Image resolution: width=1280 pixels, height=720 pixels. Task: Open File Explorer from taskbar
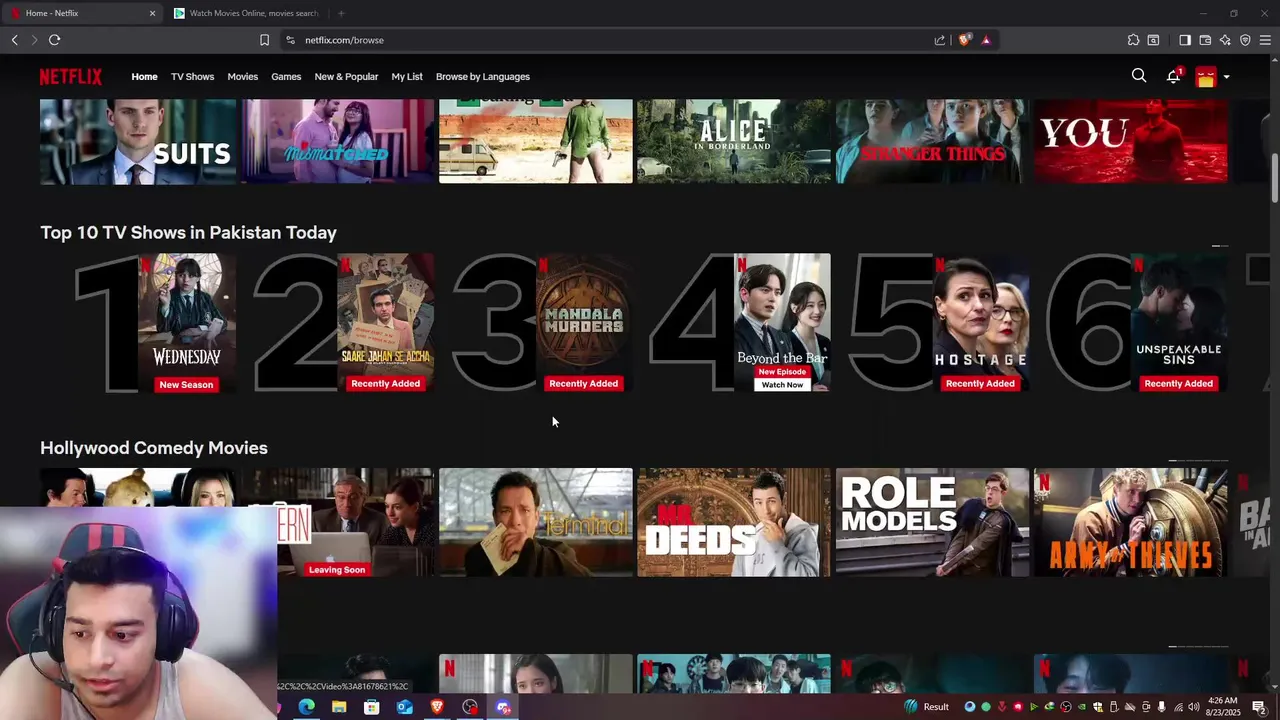click(x=339, y=707)
